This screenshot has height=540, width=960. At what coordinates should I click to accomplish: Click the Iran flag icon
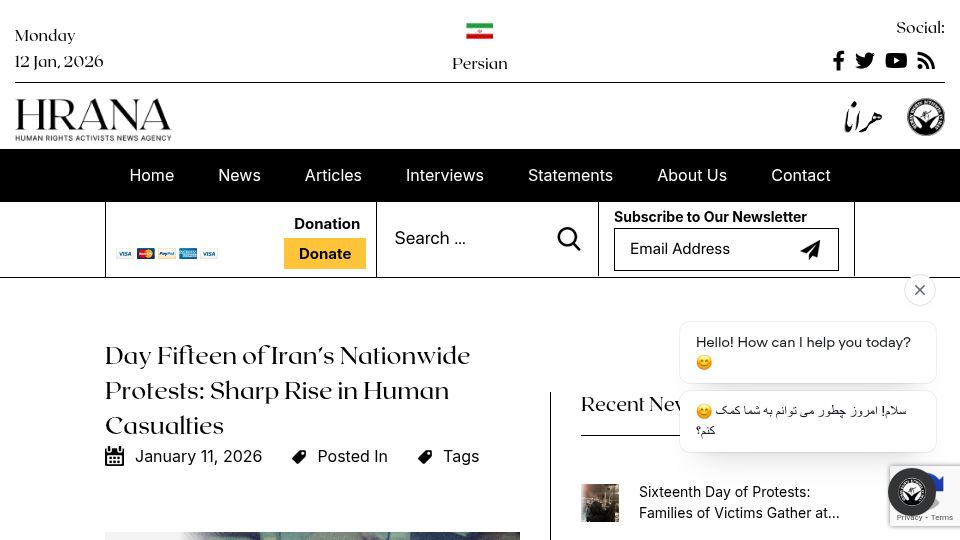pos(479,31)
